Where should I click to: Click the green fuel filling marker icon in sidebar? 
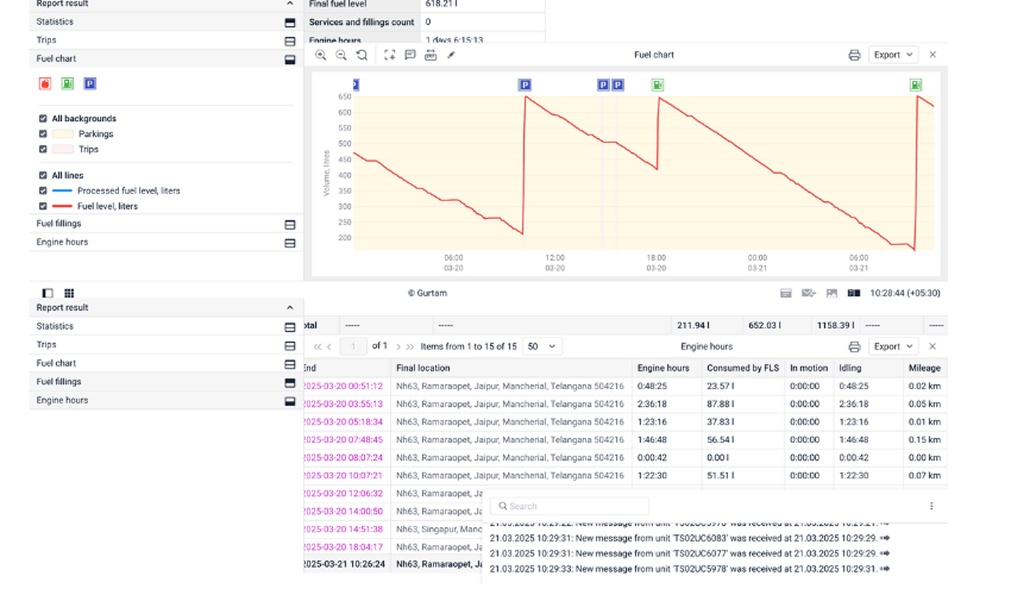[x=68, y=84]
